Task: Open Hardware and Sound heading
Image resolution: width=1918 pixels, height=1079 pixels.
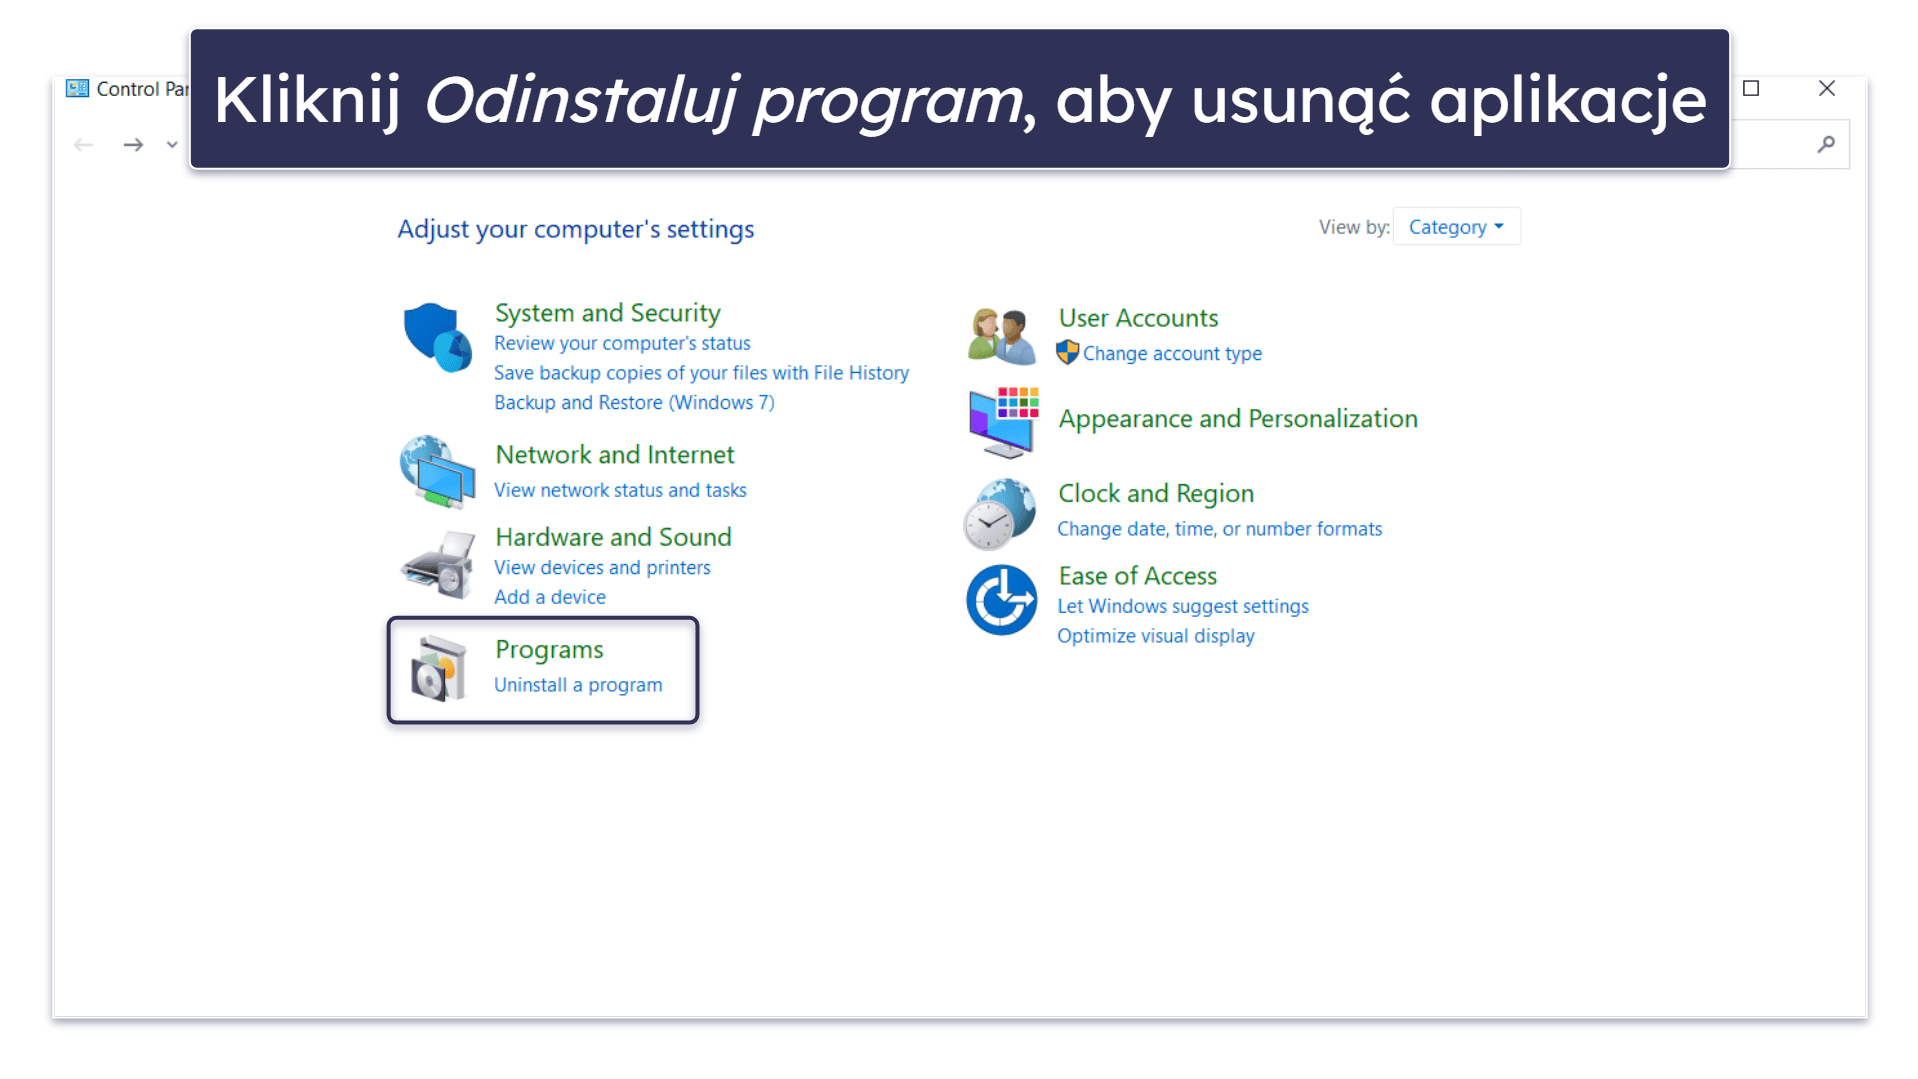Action: click(x=613, y=537)
